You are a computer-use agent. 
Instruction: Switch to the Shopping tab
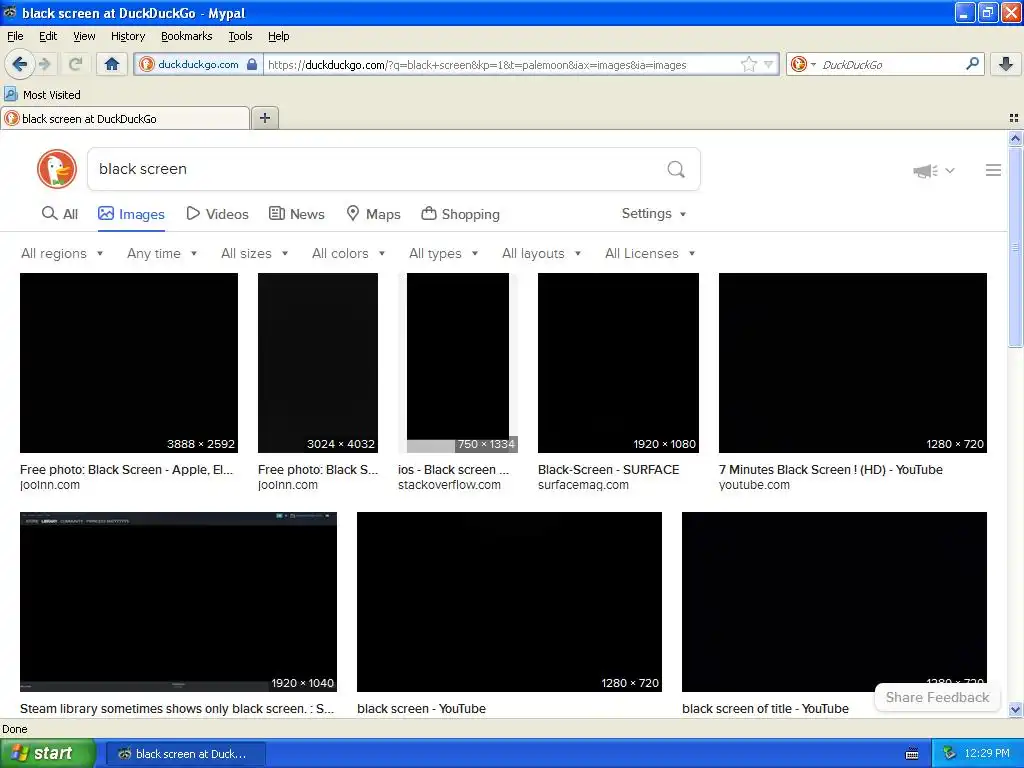coord(460,214)
